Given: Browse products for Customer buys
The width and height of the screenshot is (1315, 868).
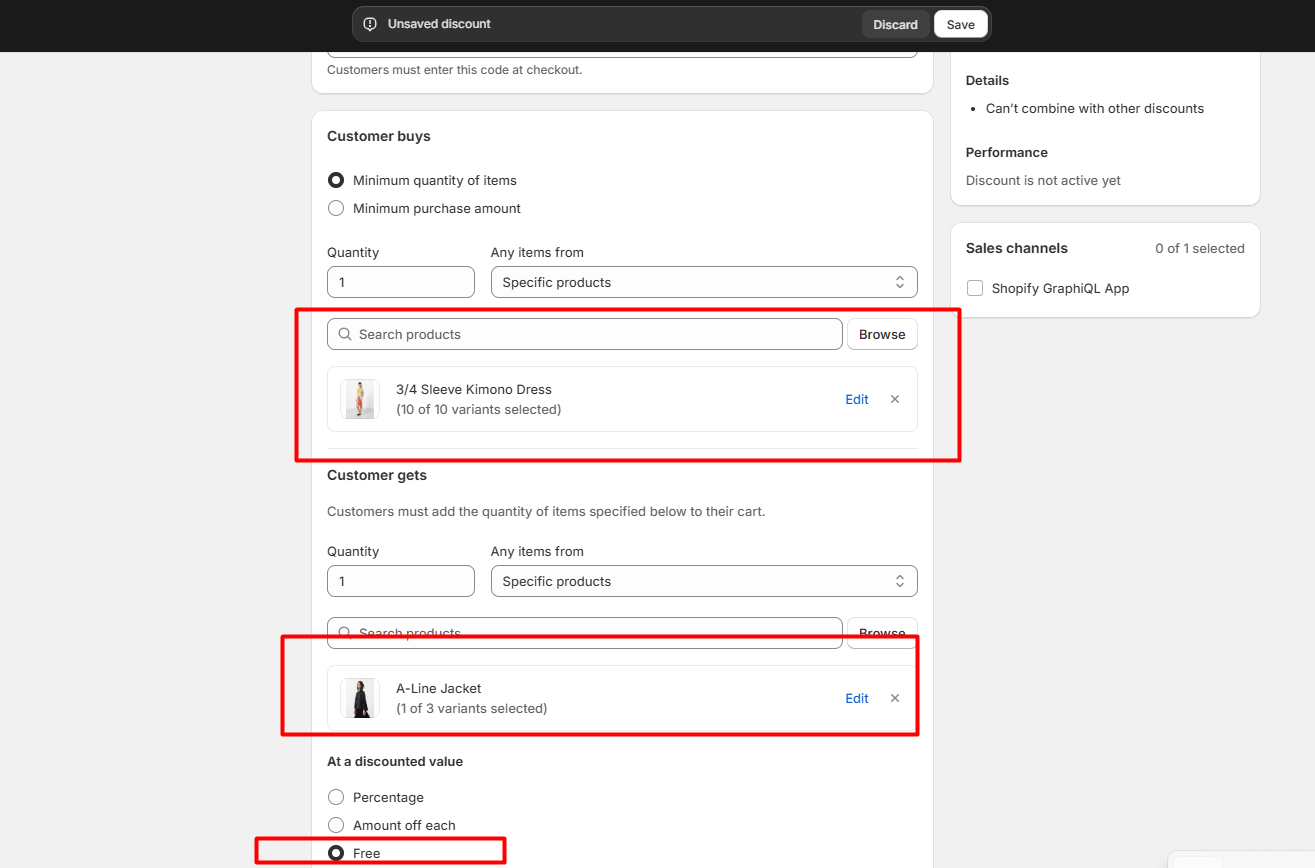Looking at the screenshot, I should point(882,334).
